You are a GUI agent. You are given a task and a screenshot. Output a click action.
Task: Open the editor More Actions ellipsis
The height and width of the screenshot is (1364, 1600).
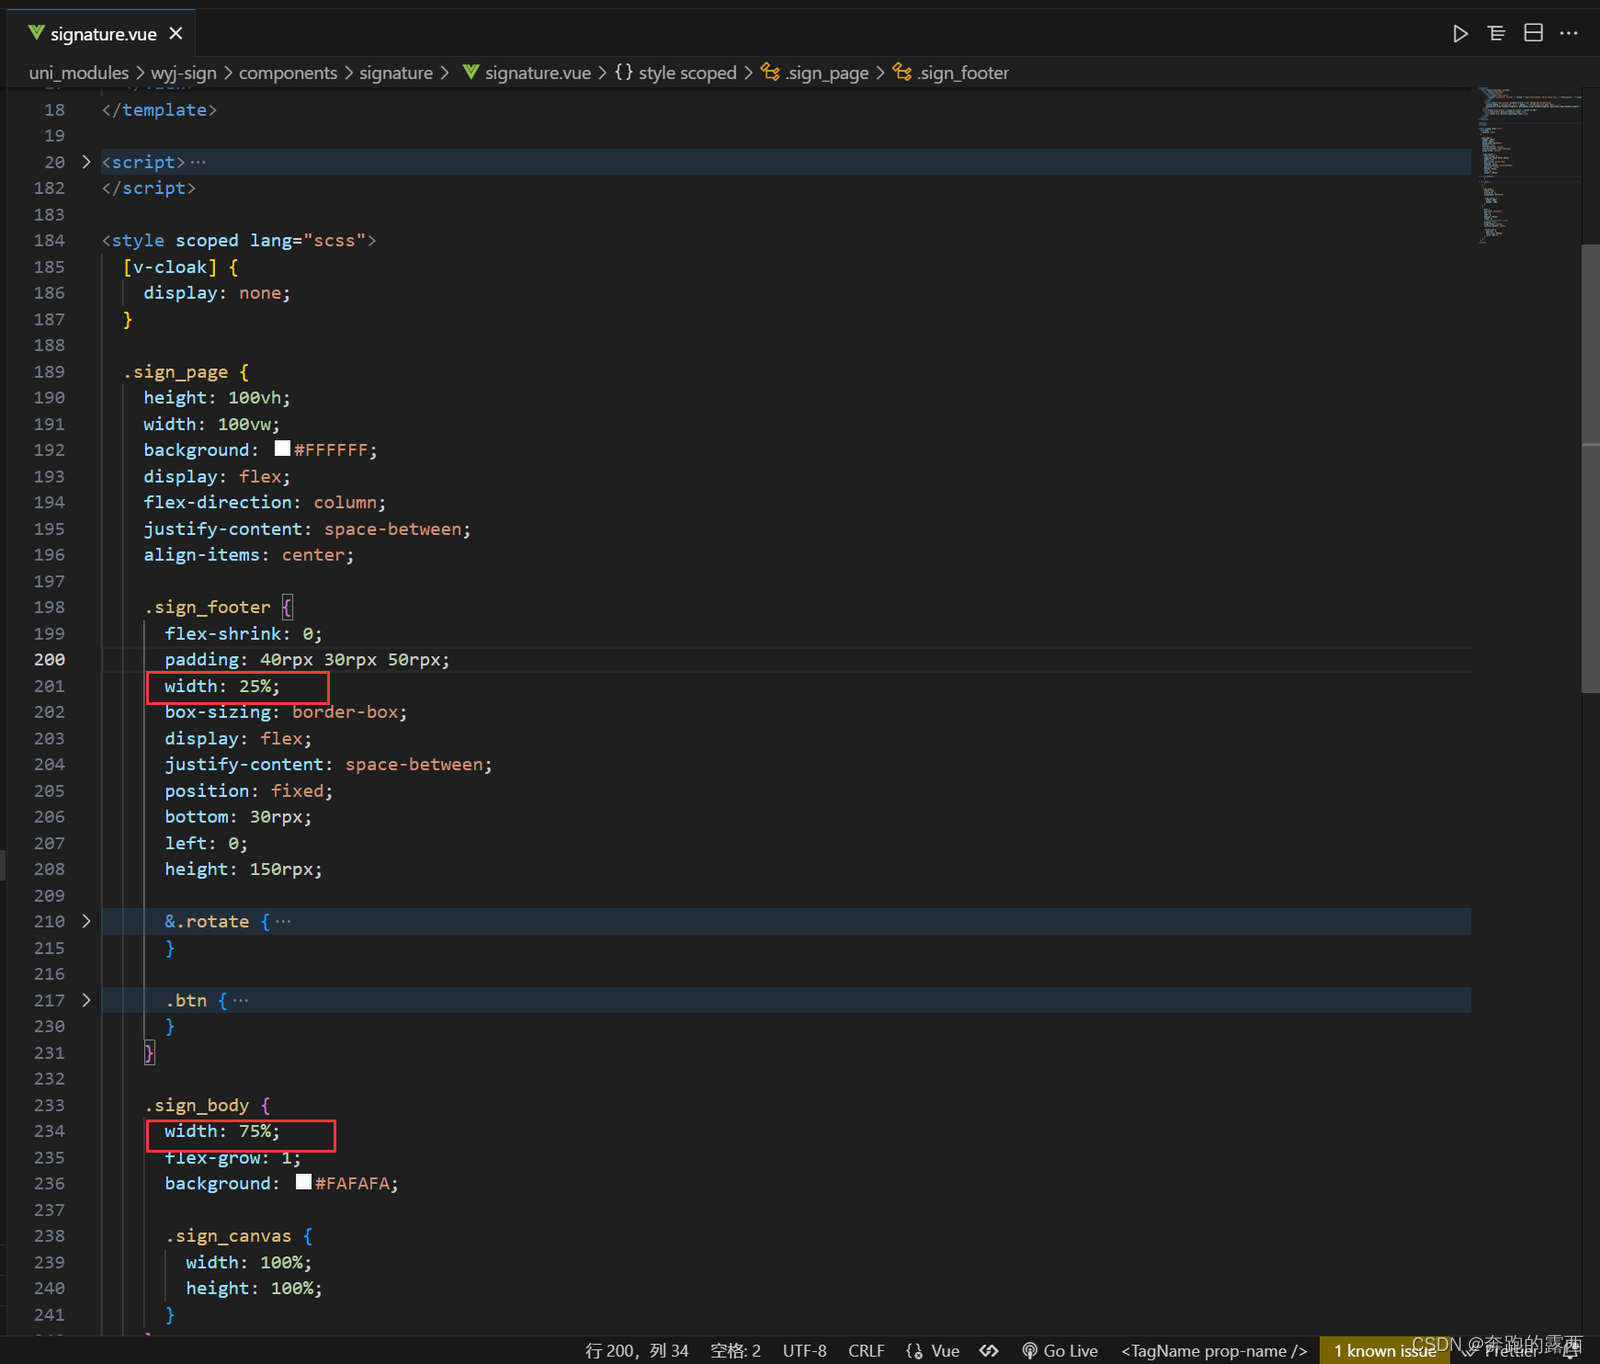[x=1569, y=33]
